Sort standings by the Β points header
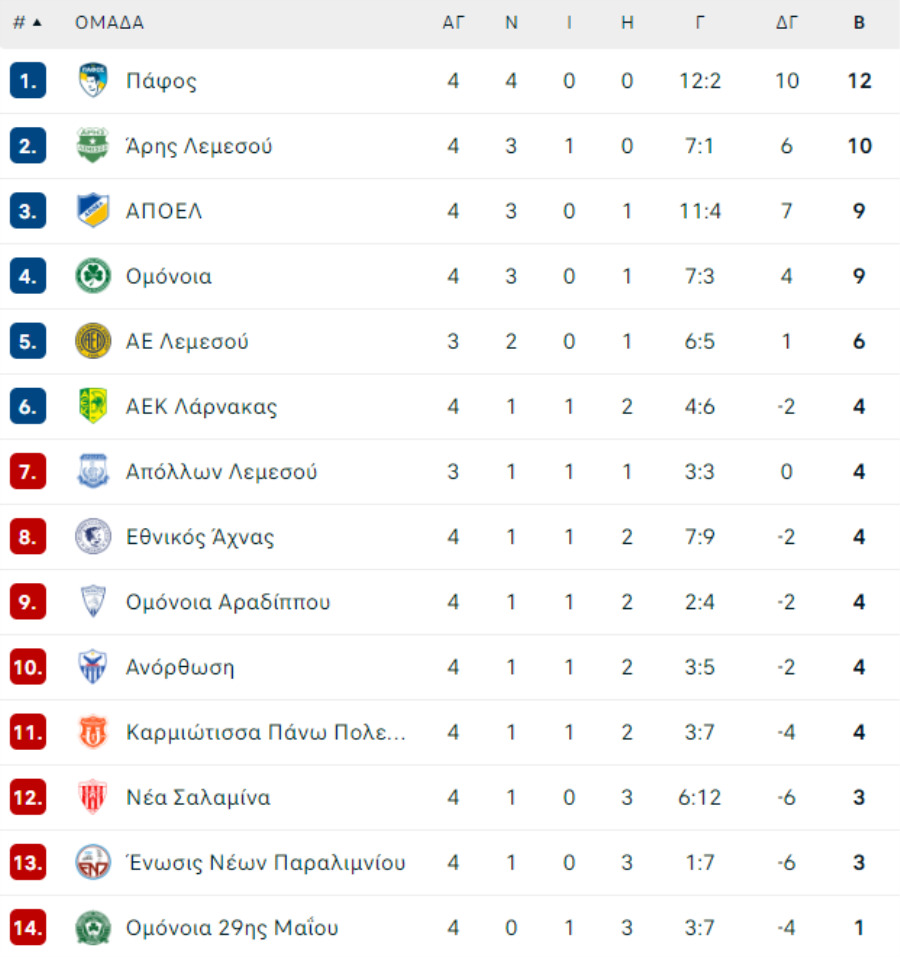Viewport: 900px width, 957px height. click(x=859, y=23)
